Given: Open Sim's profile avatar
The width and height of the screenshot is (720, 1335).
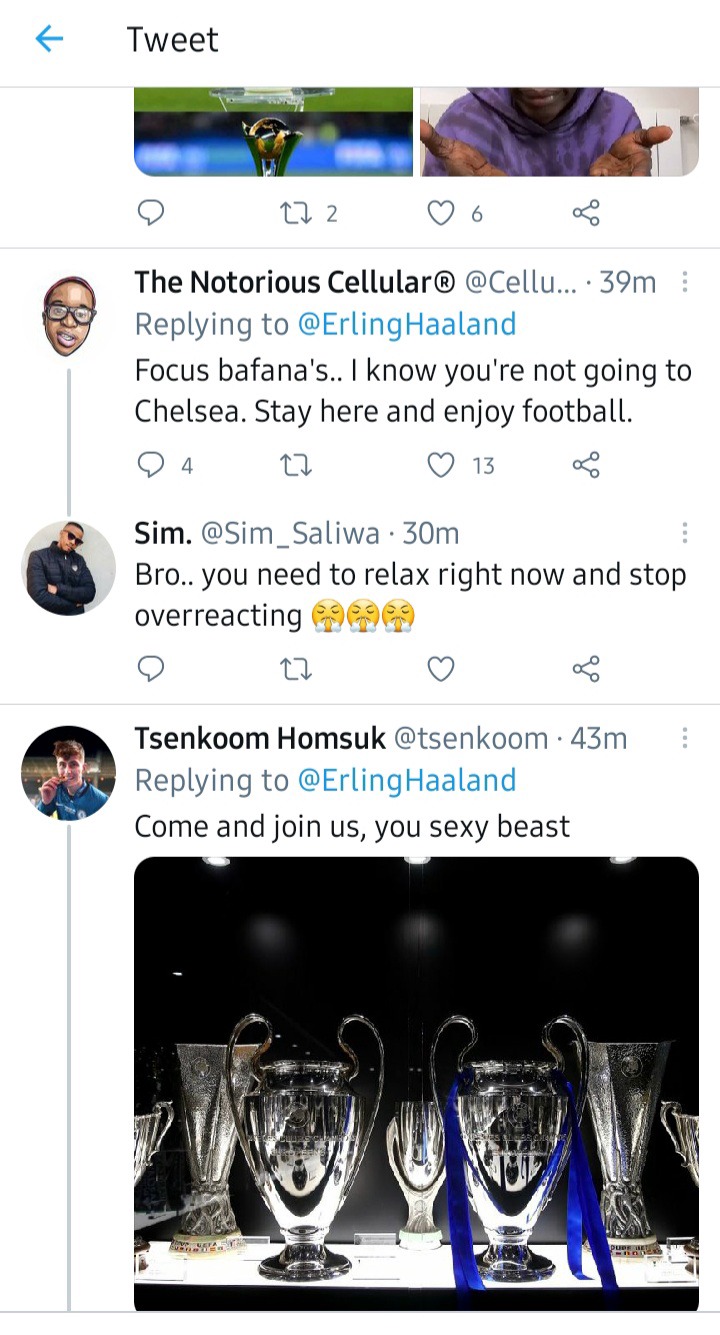Looking at the screenshot, I should click(69, 567).
